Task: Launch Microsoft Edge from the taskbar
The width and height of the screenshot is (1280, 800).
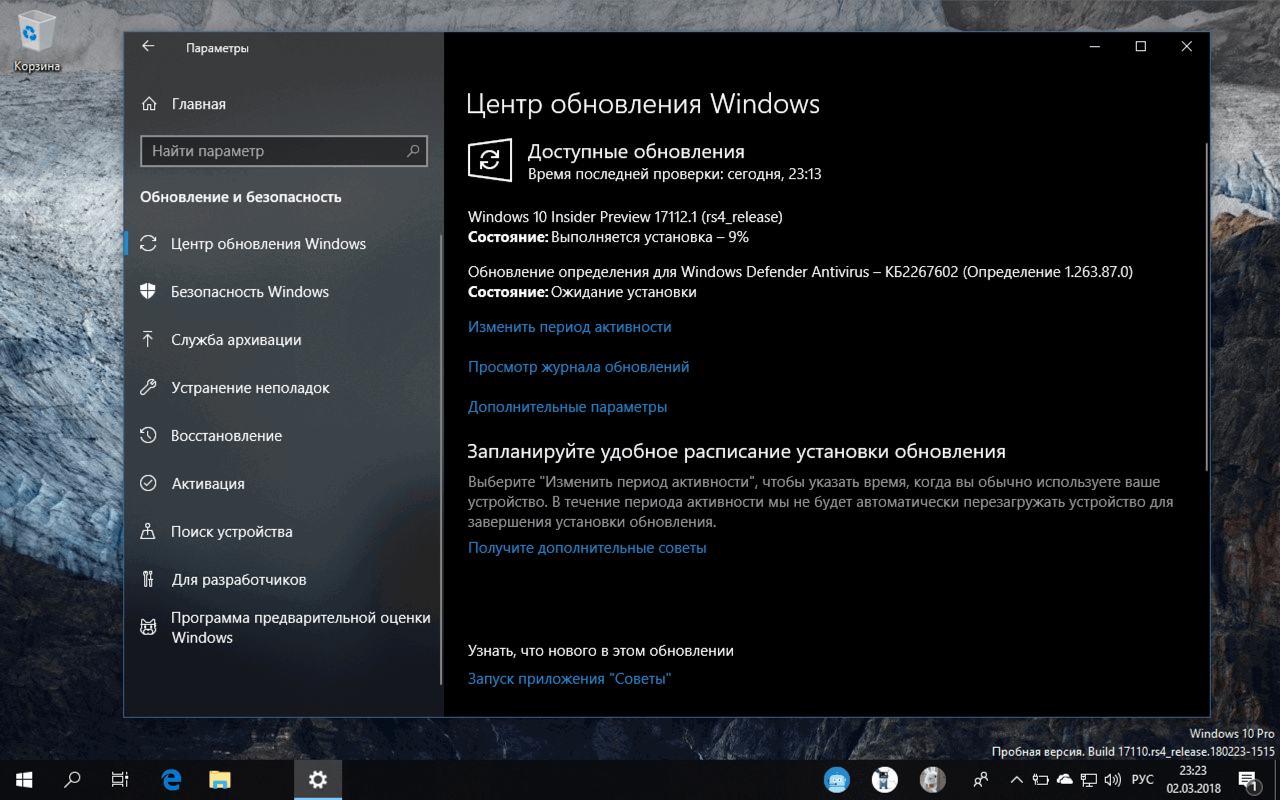Action: tap(172, 779)
